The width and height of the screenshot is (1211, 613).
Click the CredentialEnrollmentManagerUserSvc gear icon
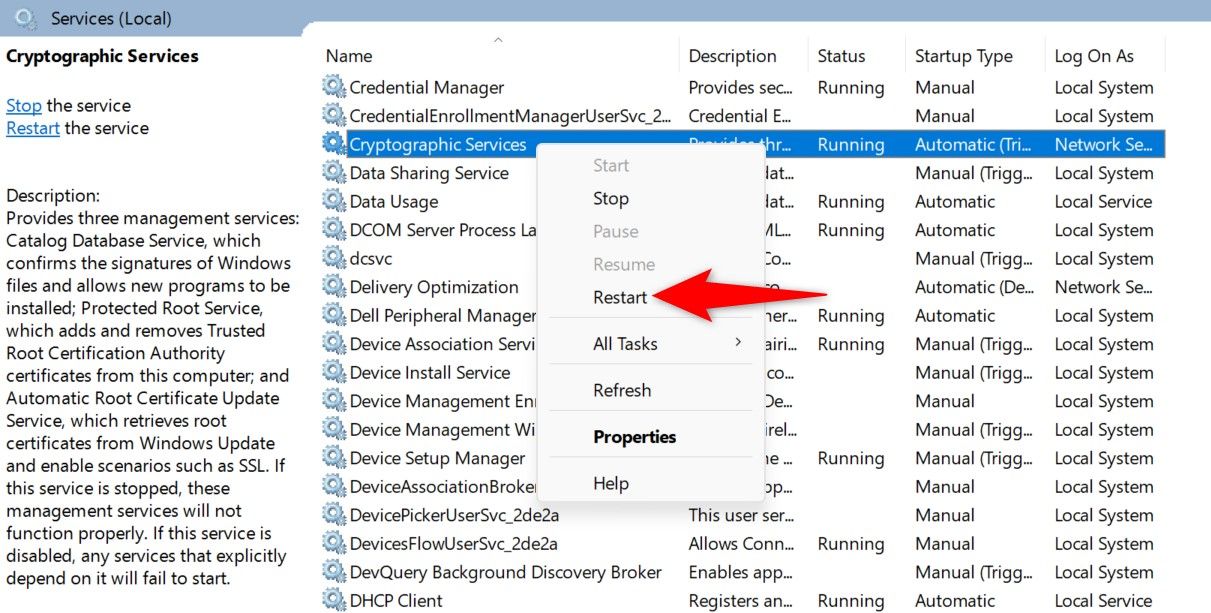point(334,116)
